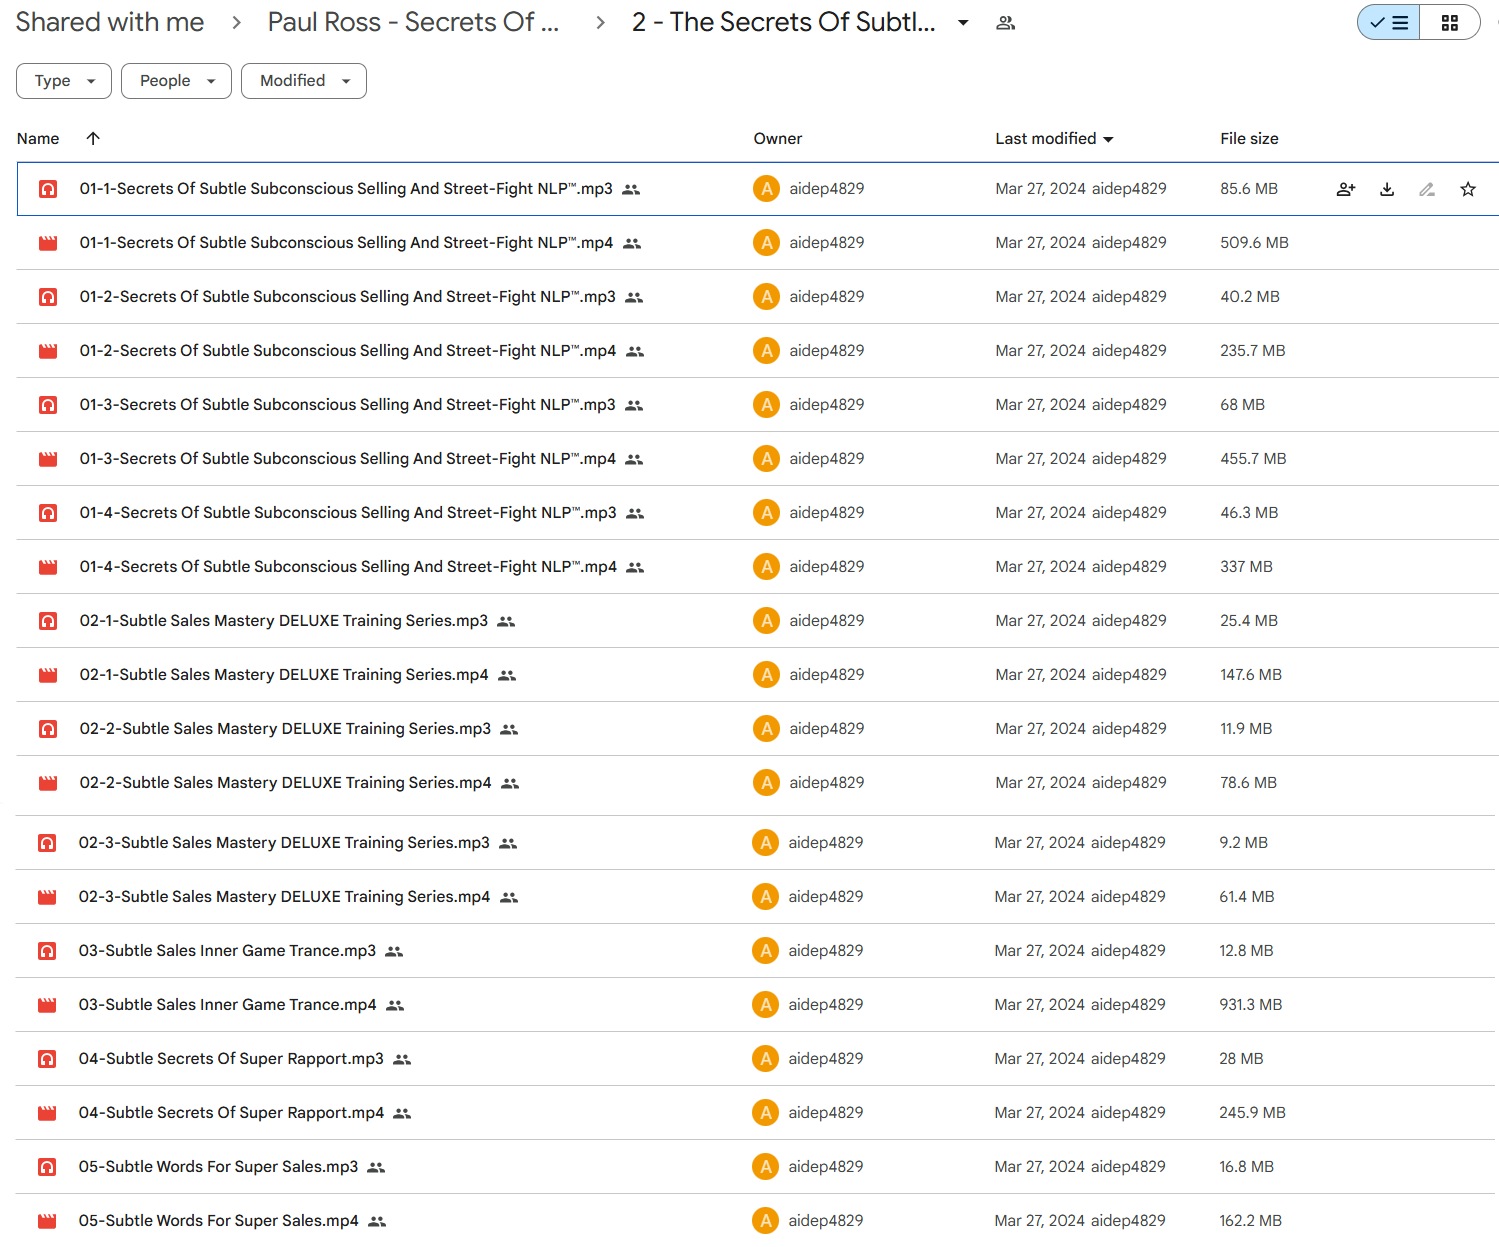Click the Owner column header
The height and width of the screenshot is (1247, 1499).
(778, 139)
